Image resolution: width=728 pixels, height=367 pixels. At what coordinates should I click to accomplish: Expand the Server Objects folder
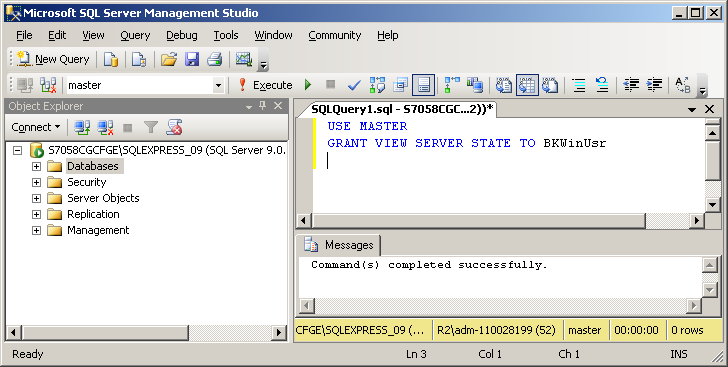(36, 198)
